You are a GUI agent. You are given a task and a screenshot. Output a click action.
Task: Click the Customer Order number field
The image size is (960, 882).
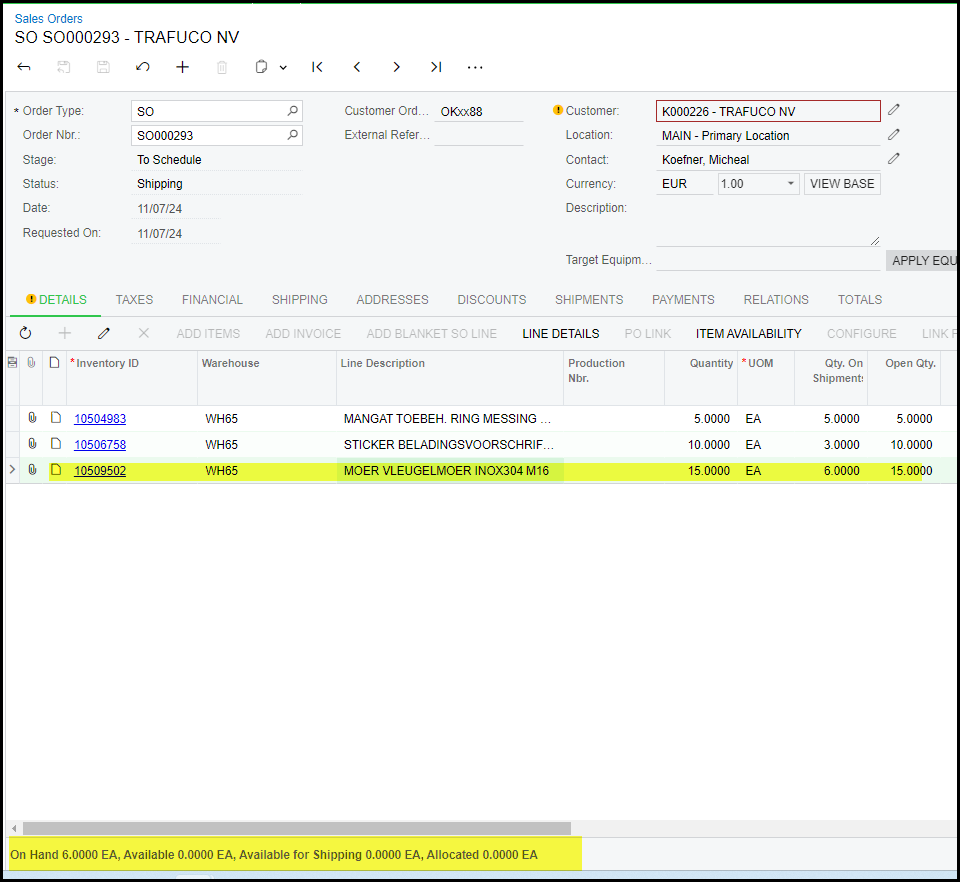tap(480, 111)
